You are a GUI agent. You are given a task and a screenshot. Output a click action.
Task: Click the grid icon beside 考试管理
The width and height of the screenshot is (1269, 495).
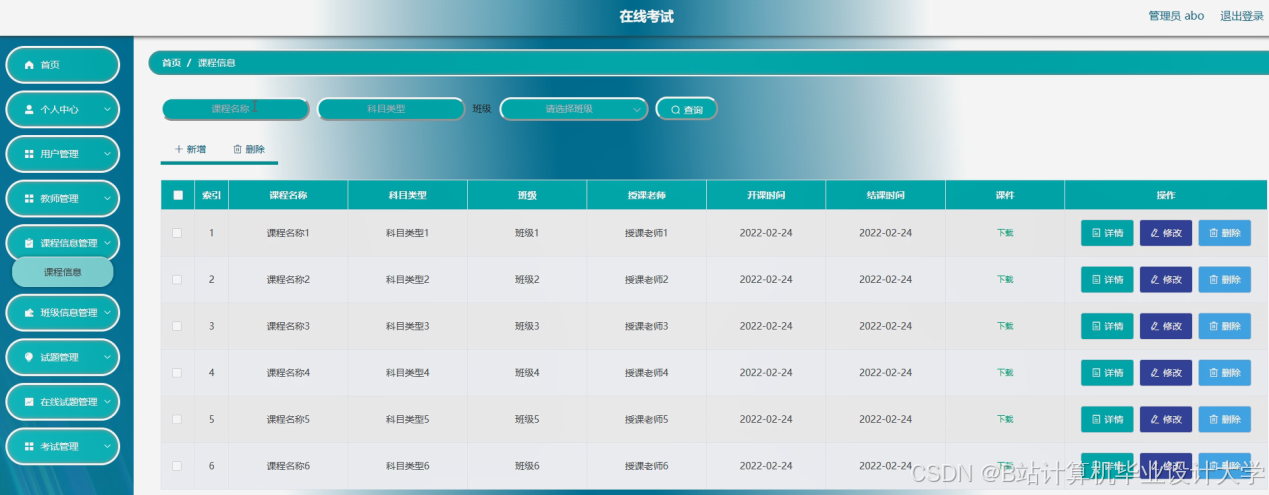coord(29,446)
